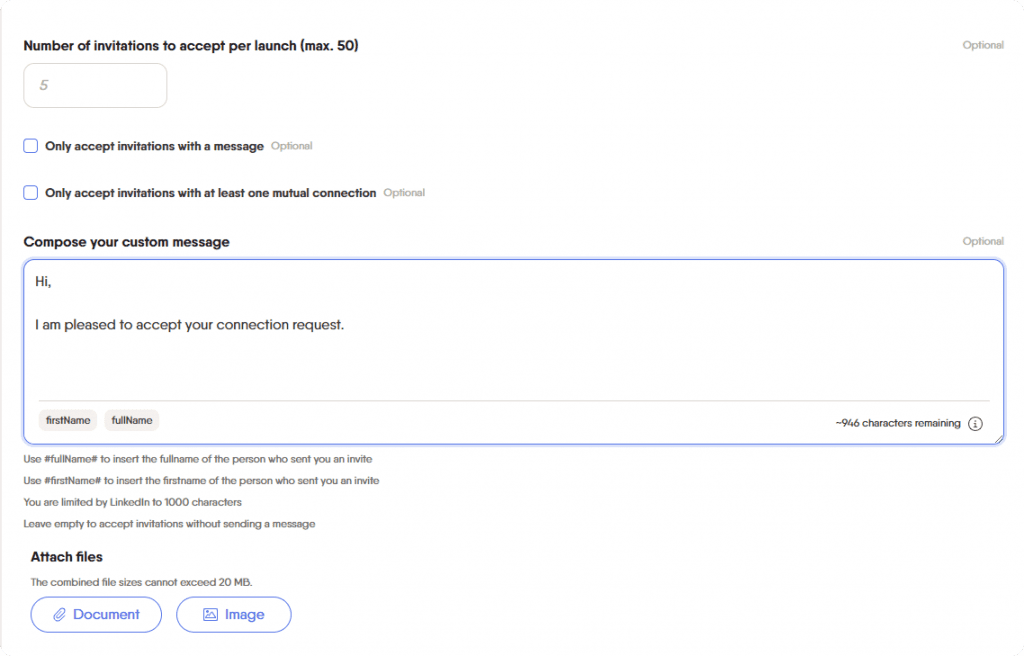Click the 'Compose your custom message' label
Viewport: 1024px width, 656px height.
[x=126, y=241]
